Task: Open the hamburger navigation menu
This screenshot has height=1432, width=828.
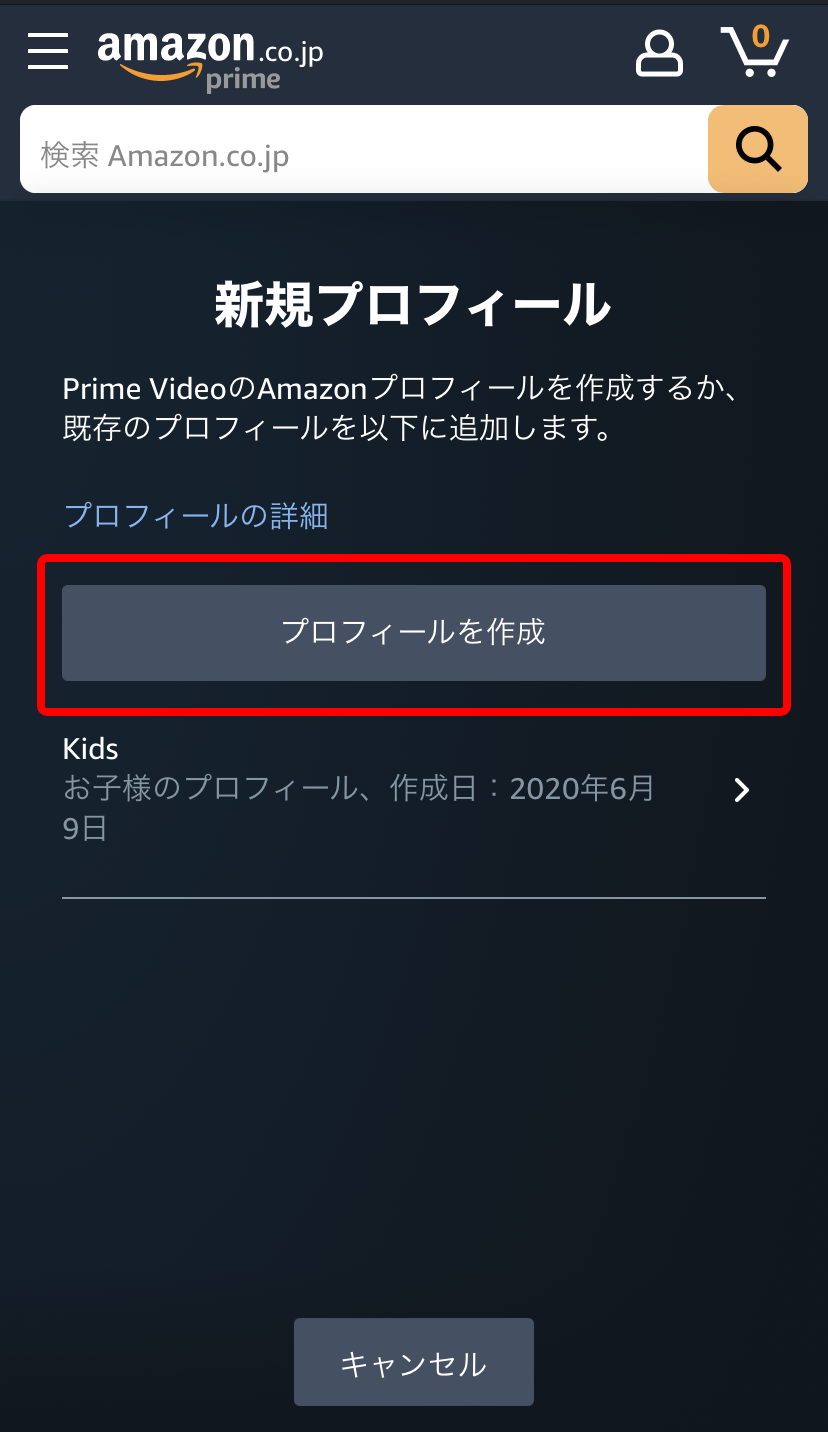Action: pos(48,51)
